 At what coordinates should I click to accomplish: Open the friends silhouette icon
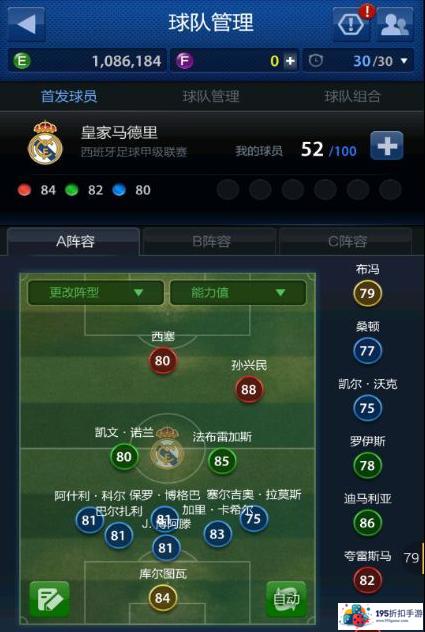[395, 25]
